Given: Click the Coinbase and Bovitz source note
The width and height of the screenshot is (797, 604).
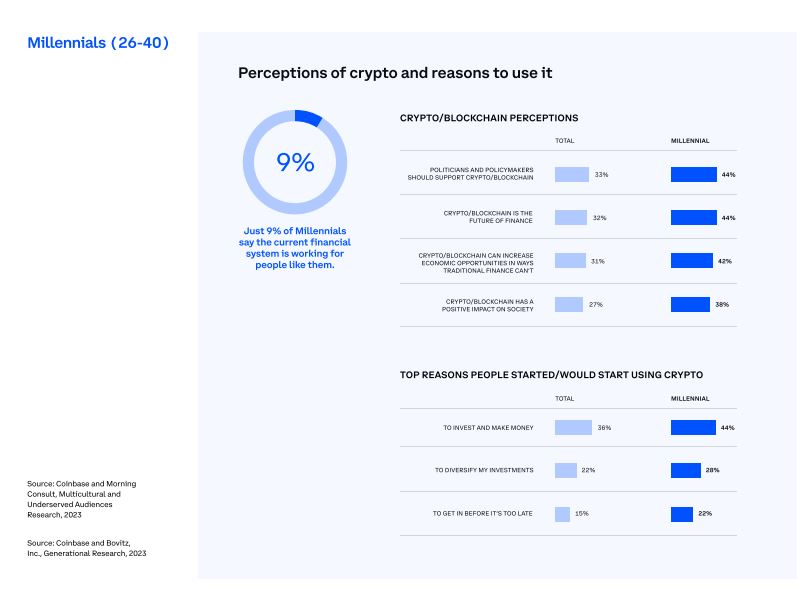Looking at the screenshot, I should point(87,547).
